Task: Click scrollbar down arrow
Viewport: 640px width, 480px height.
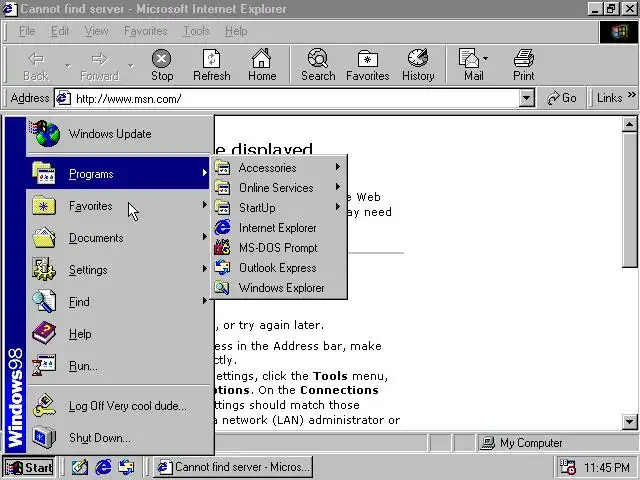Action: [x=629, y=422]
